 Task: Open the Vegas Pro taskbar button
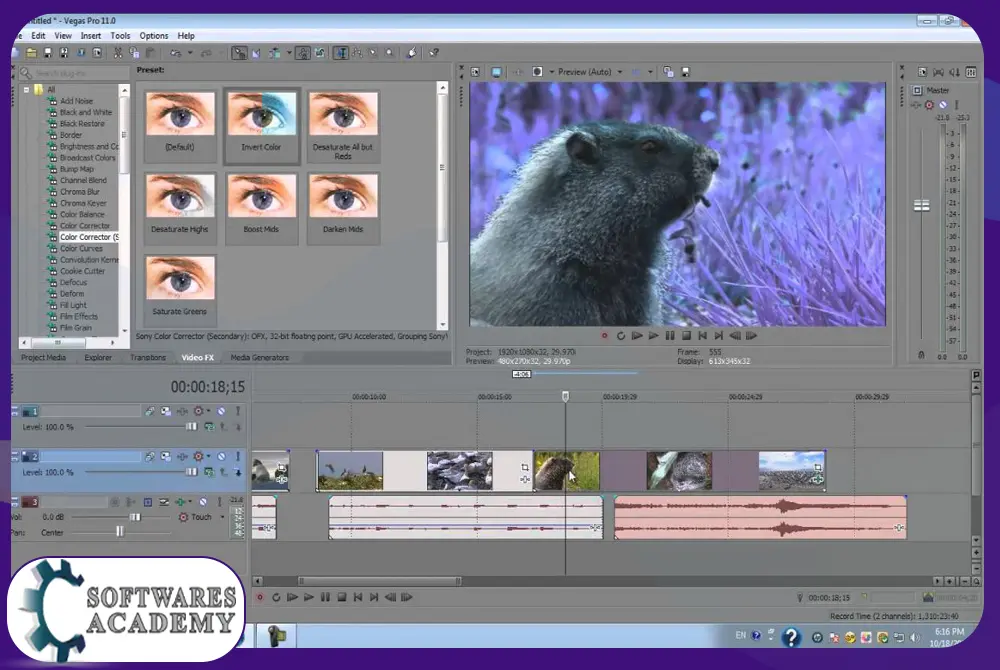[x=276, y=636]
